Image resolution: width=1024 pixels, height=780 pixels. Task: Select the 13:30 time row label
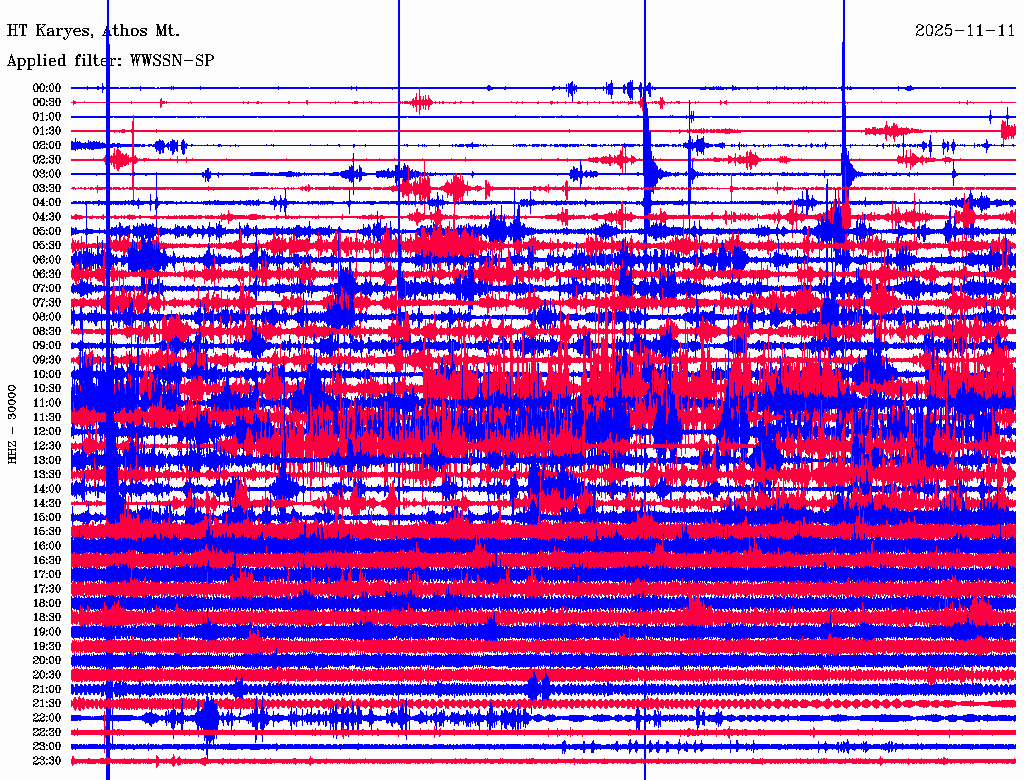[x=47, y=475]
